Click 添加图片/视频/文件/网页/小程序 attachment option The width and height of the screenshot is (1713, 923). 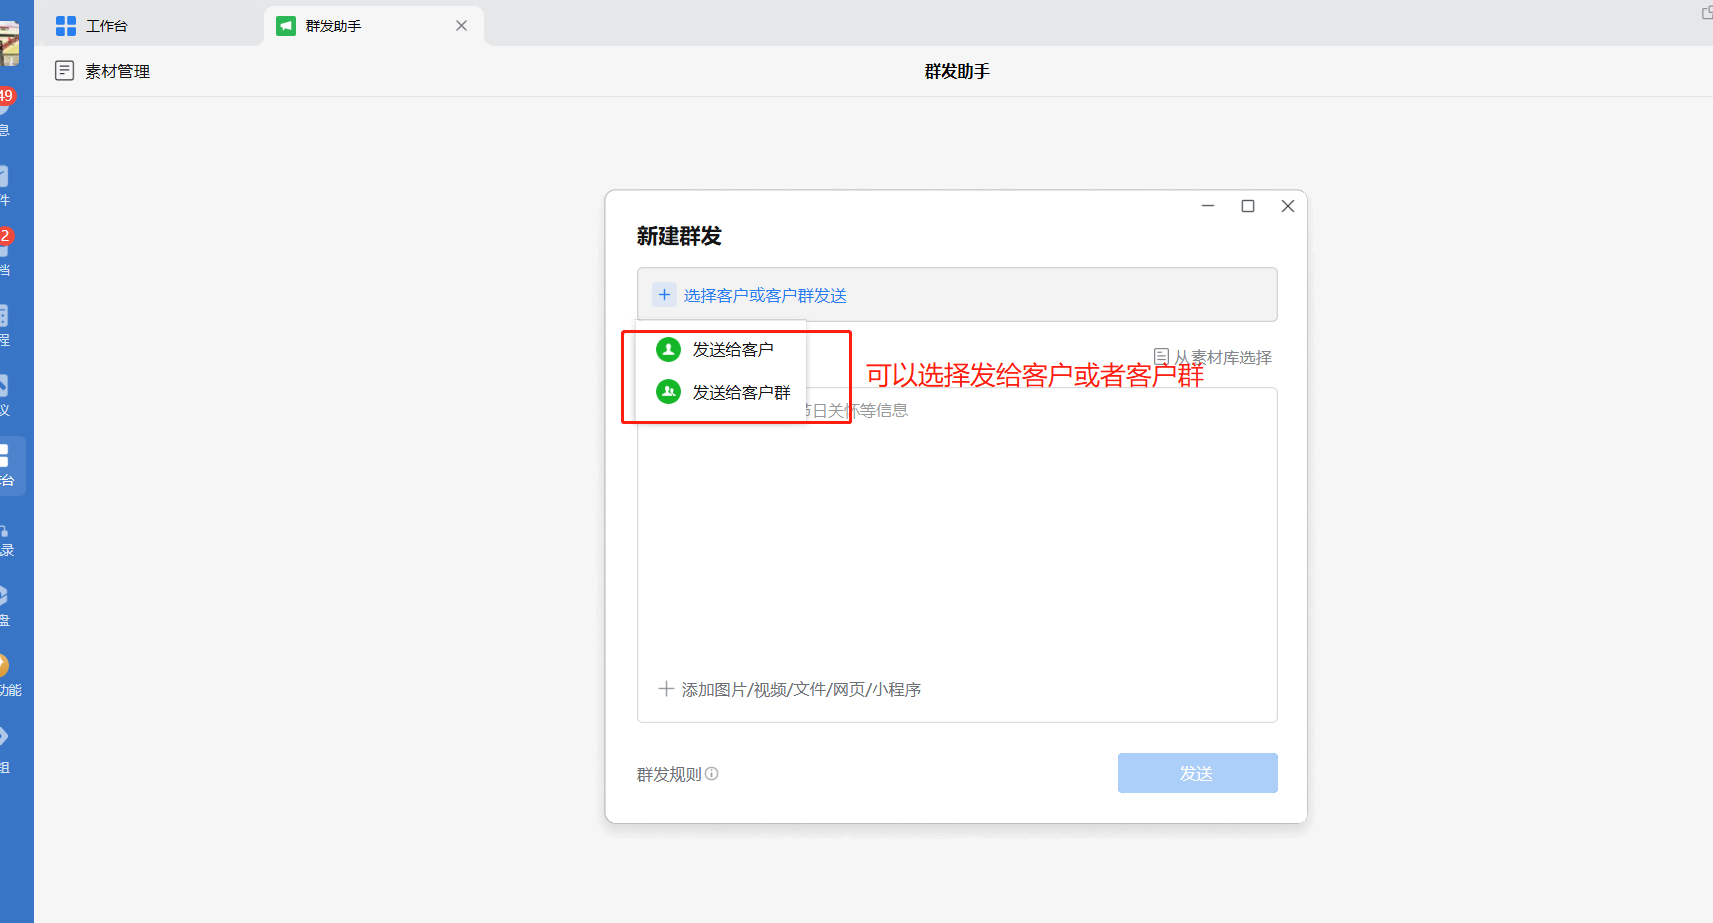[x=790, y=689]
